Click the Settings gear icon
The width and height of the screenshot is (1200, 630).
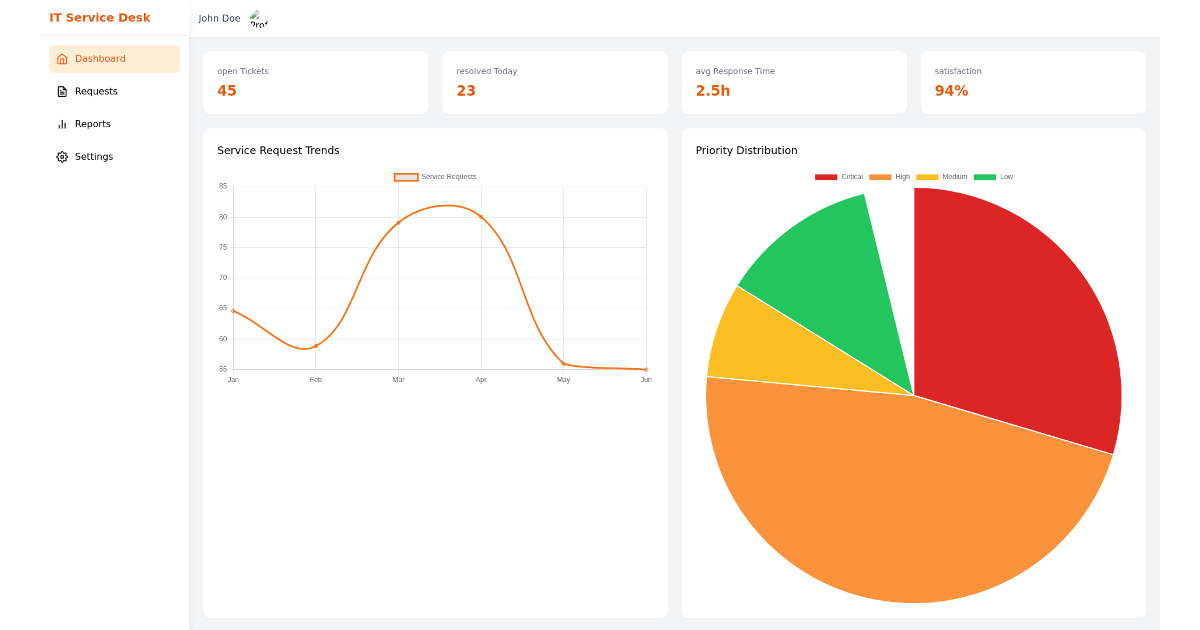click(x=61, y=156)
